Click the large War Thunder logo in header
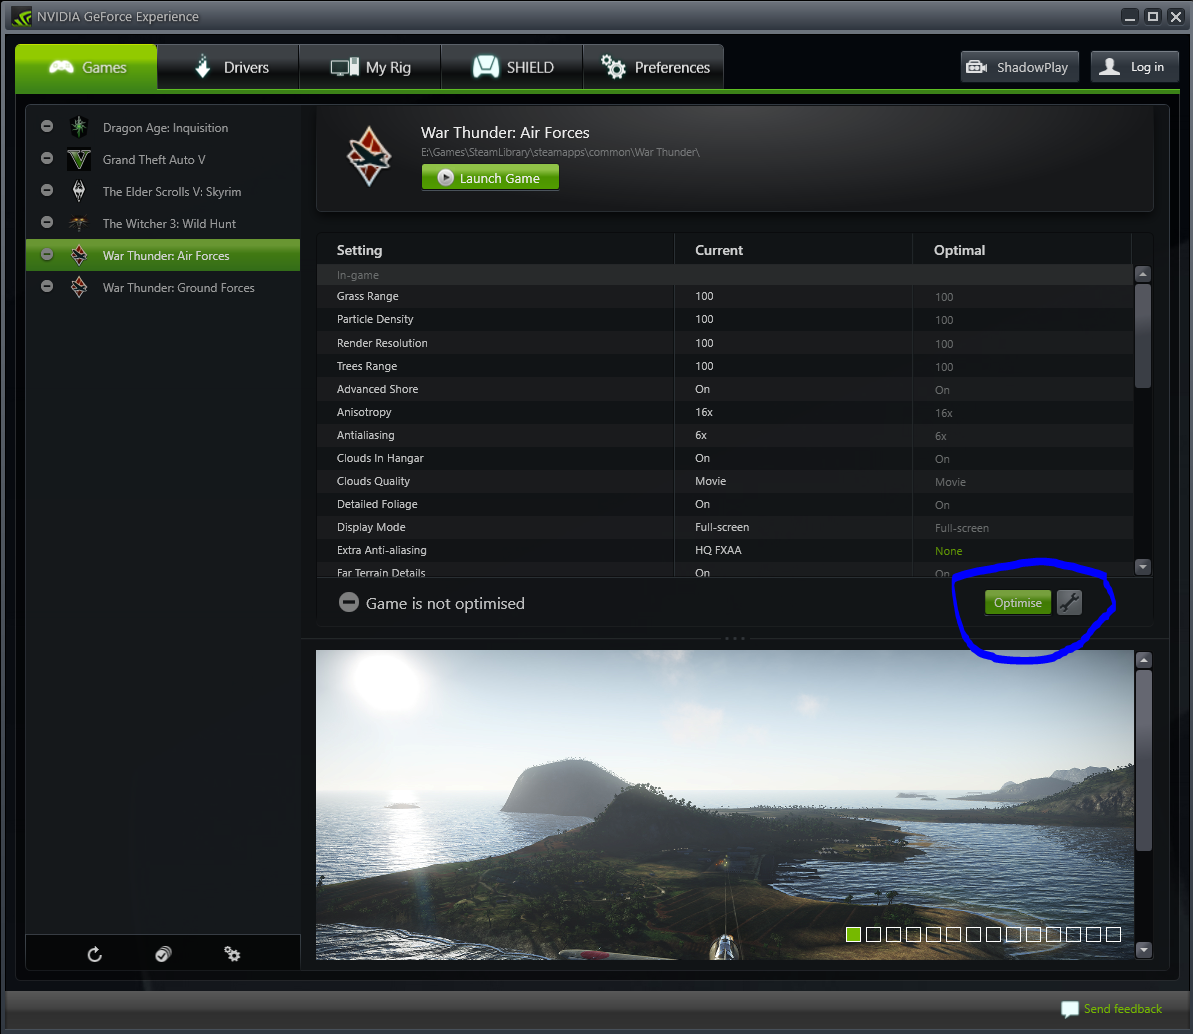 (369, 156)
